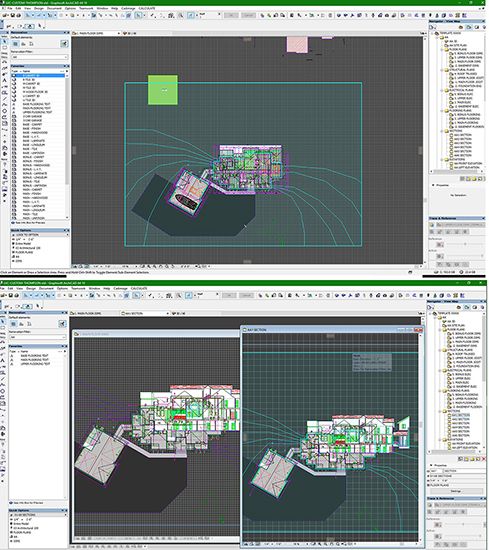The width and height of the screenshot is (489, 550).
Task: Collapse SECTIONS folder in bottom Navigator
Action: [440, 411]
